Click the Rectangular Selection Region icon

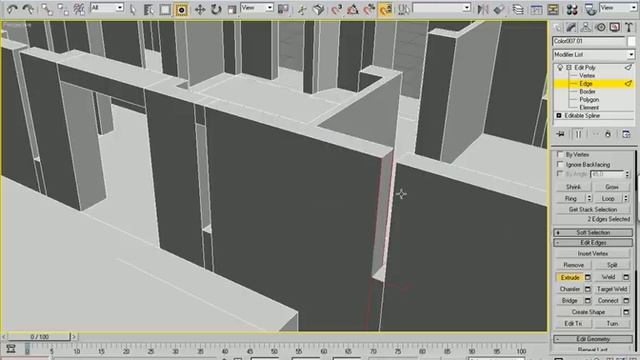[165, 9]
